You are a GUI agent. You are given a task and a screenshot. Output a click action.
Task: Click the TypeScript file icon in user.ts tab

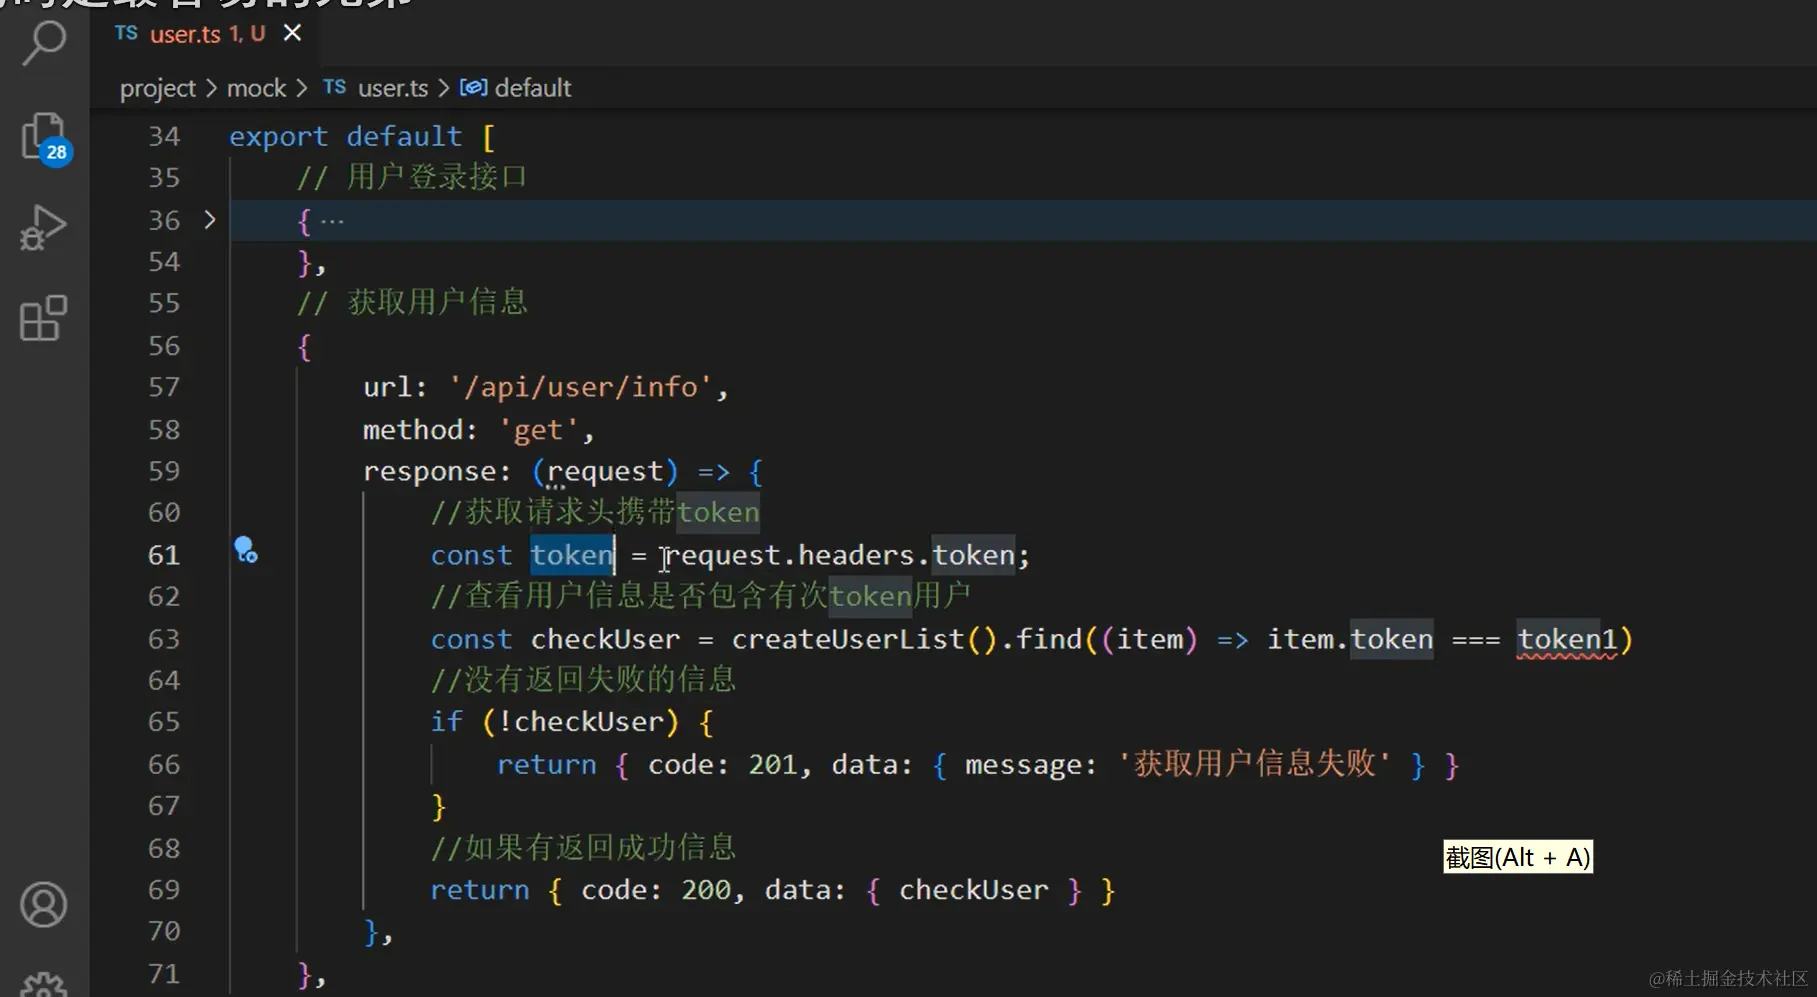[126, 33]
